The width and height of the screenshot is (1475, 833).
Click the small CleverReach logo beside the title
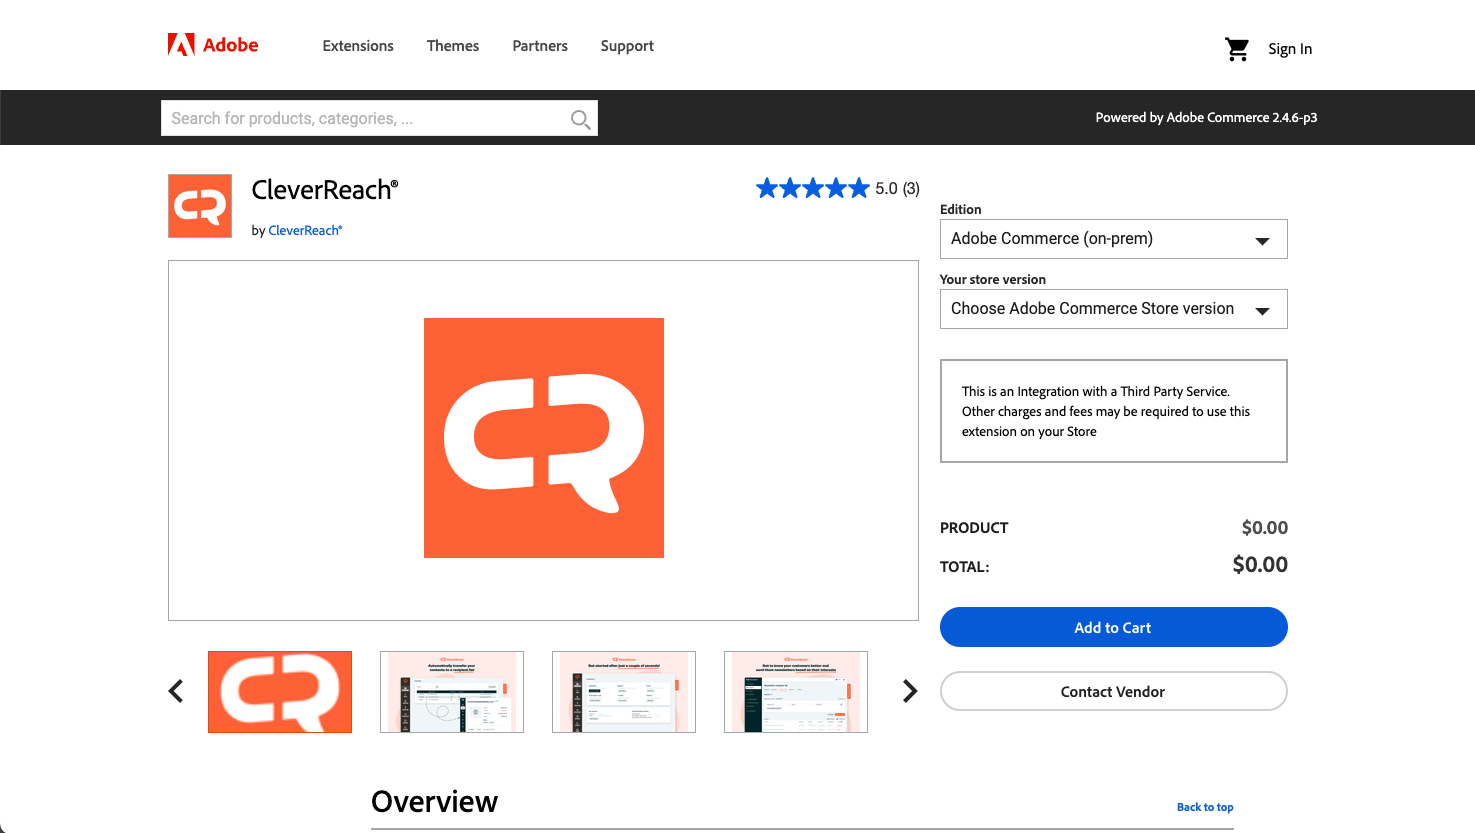tap(200, 206)
